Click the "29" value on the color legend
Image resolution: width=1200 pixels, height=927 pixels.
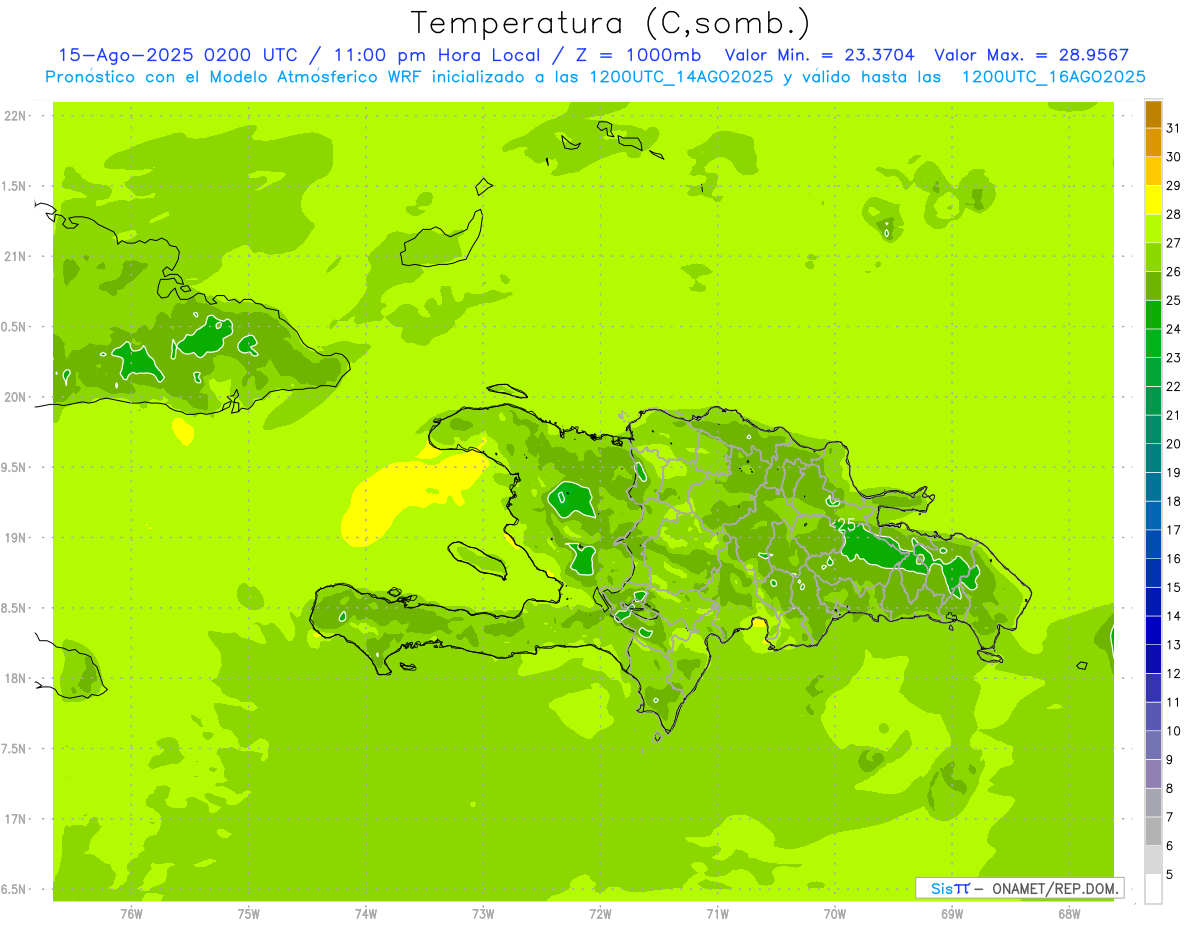pos(1174,185)
